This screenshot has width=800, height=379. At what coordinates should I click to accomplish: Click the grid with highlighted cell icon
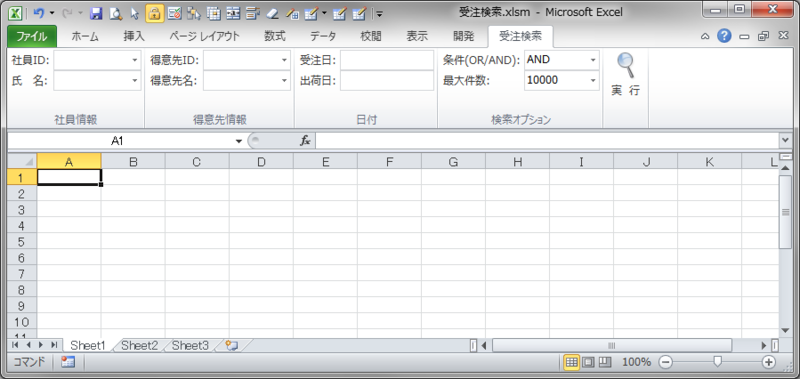[x=213, y=13]
